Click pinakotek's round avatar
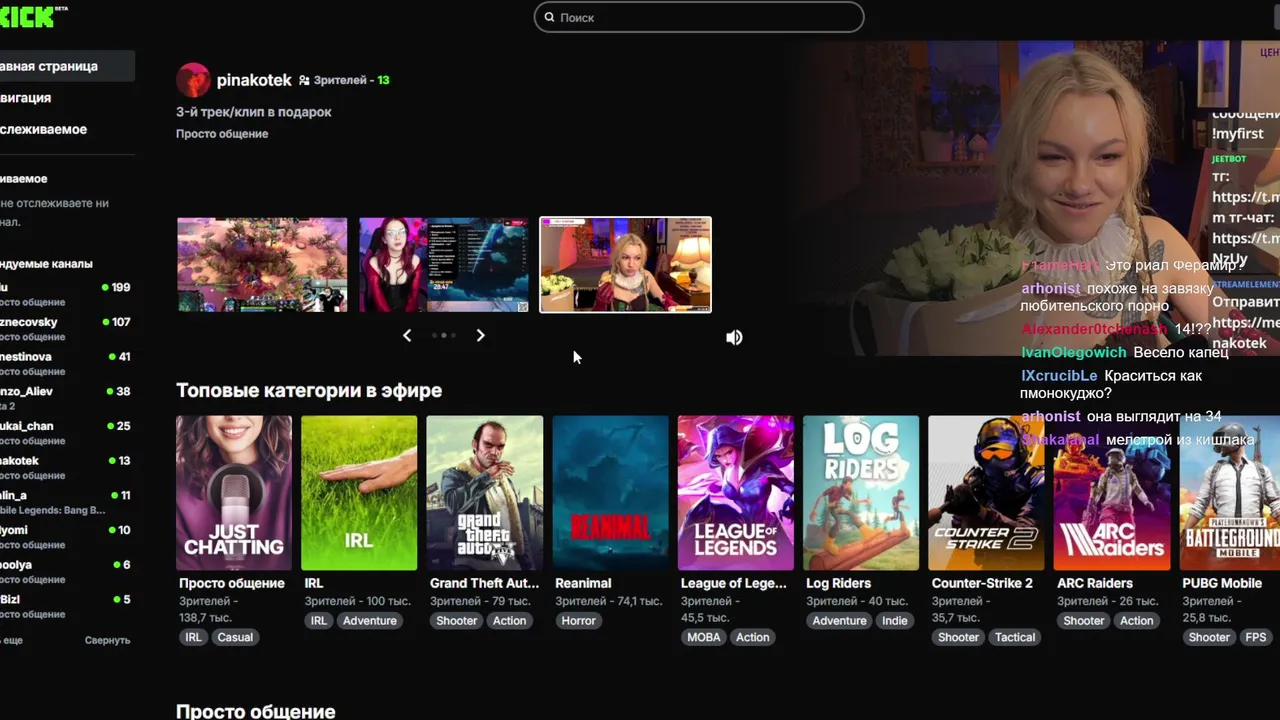This screenshot has width=1280, height=720. click(x=193, y=80)
